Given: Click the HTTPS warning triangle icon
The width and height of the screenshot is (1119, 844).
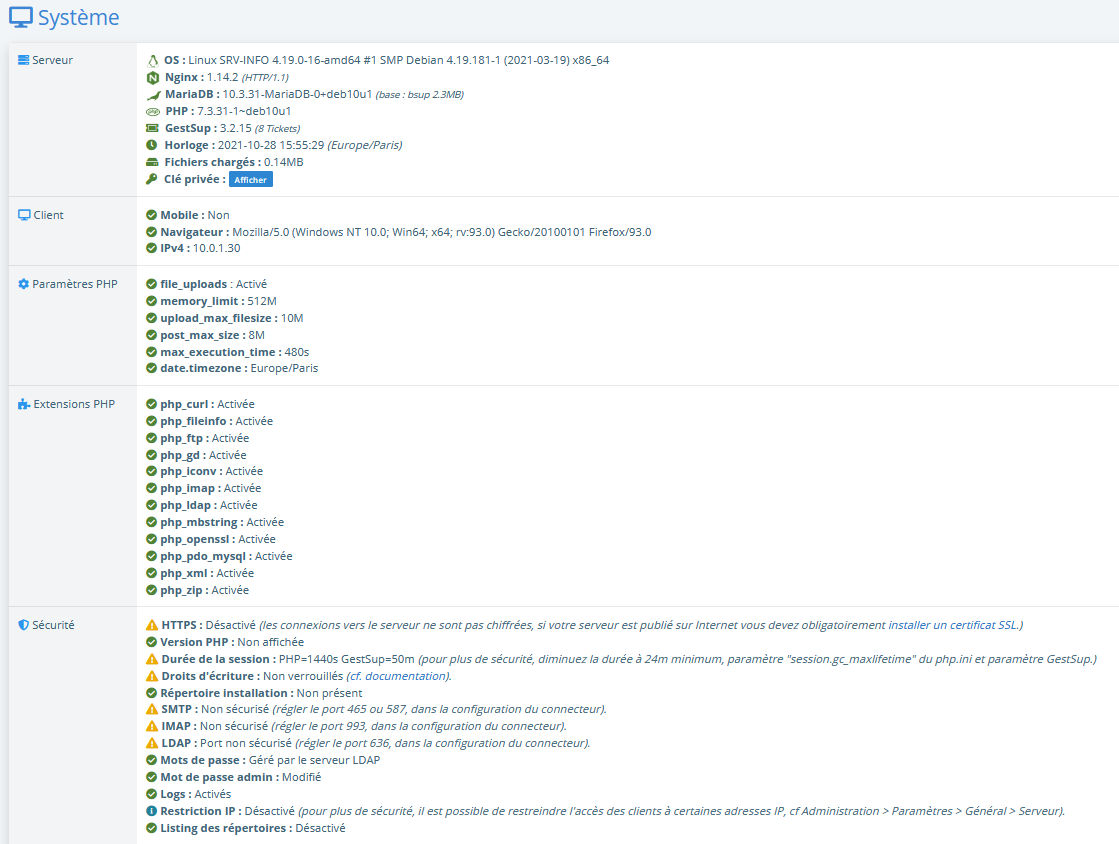Looking at the screenshot, I should [152, 625].
